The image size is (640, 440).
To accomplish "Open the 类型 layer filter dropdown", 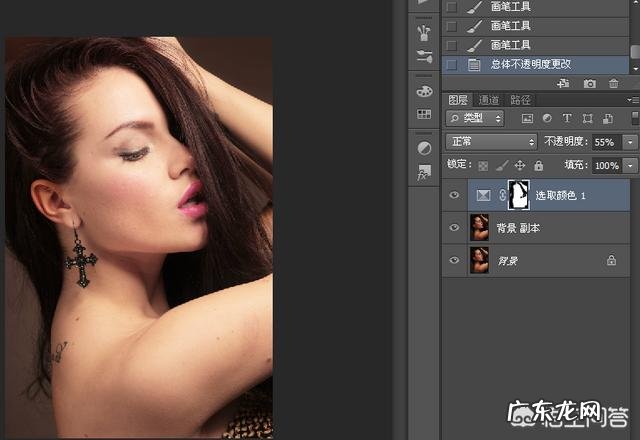I will [x=474, y=118].
